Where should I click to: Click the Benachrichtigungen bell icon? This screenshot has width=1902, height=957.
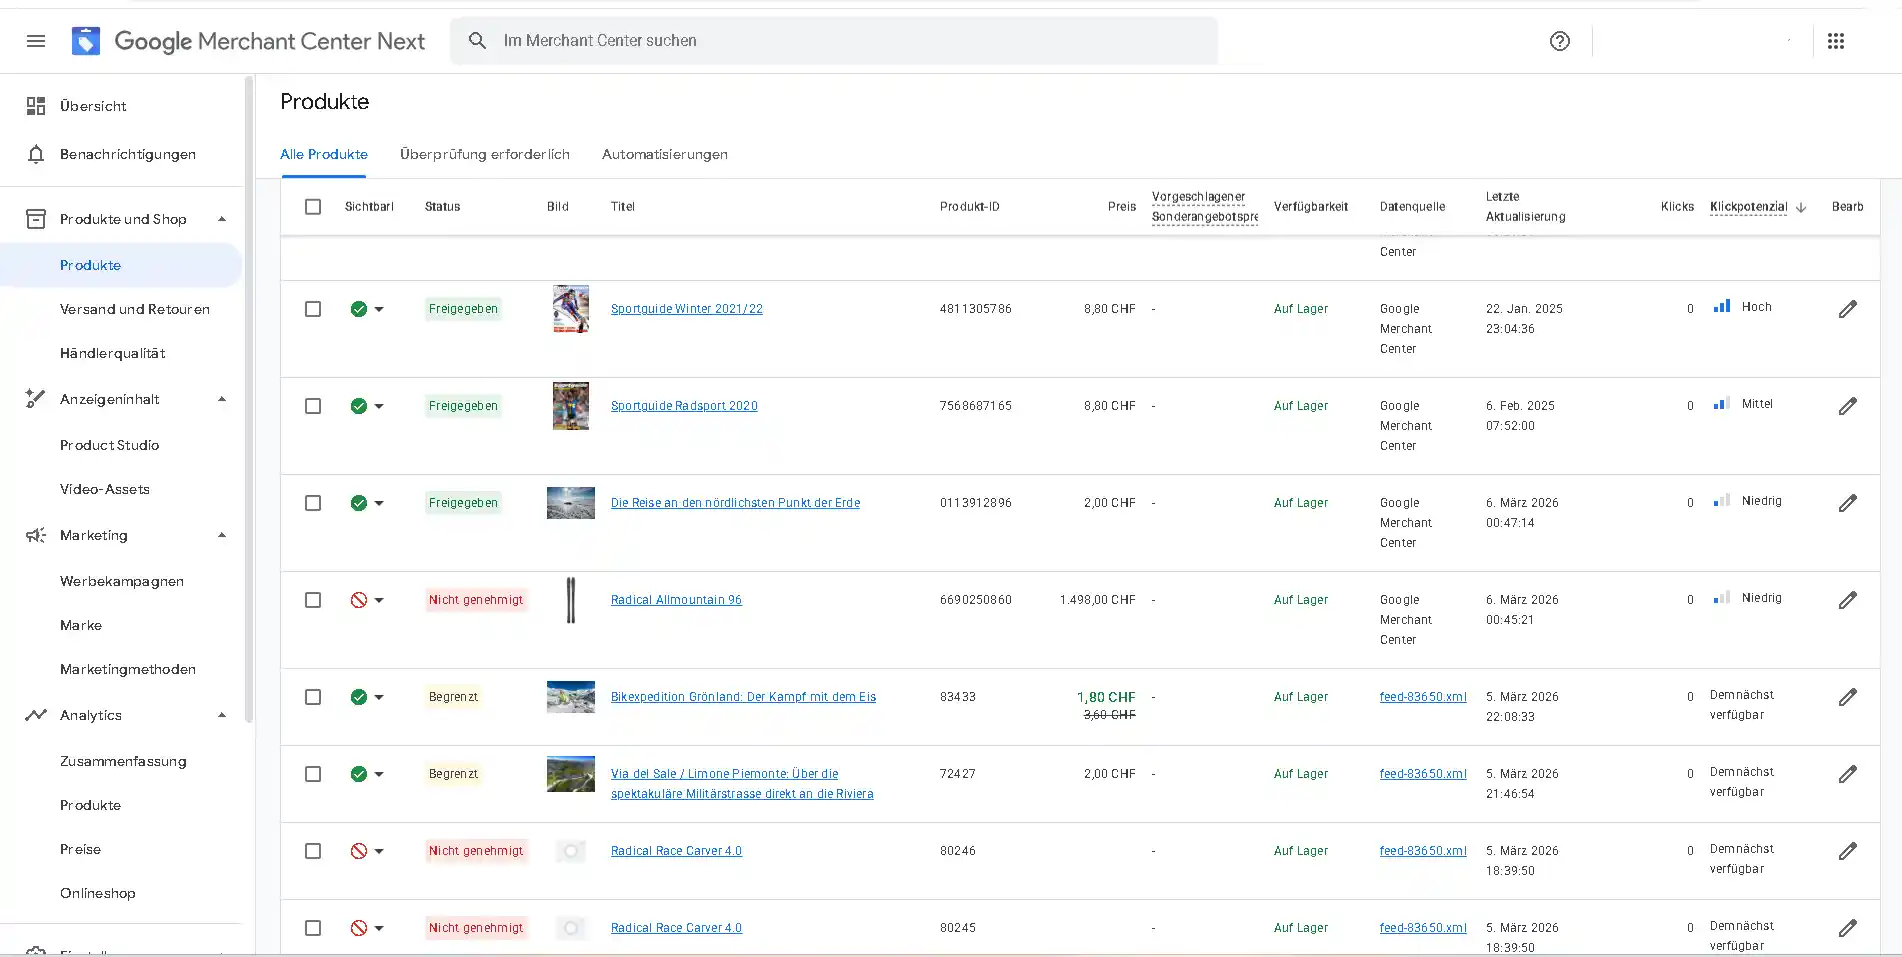click(x=36, y=154)
